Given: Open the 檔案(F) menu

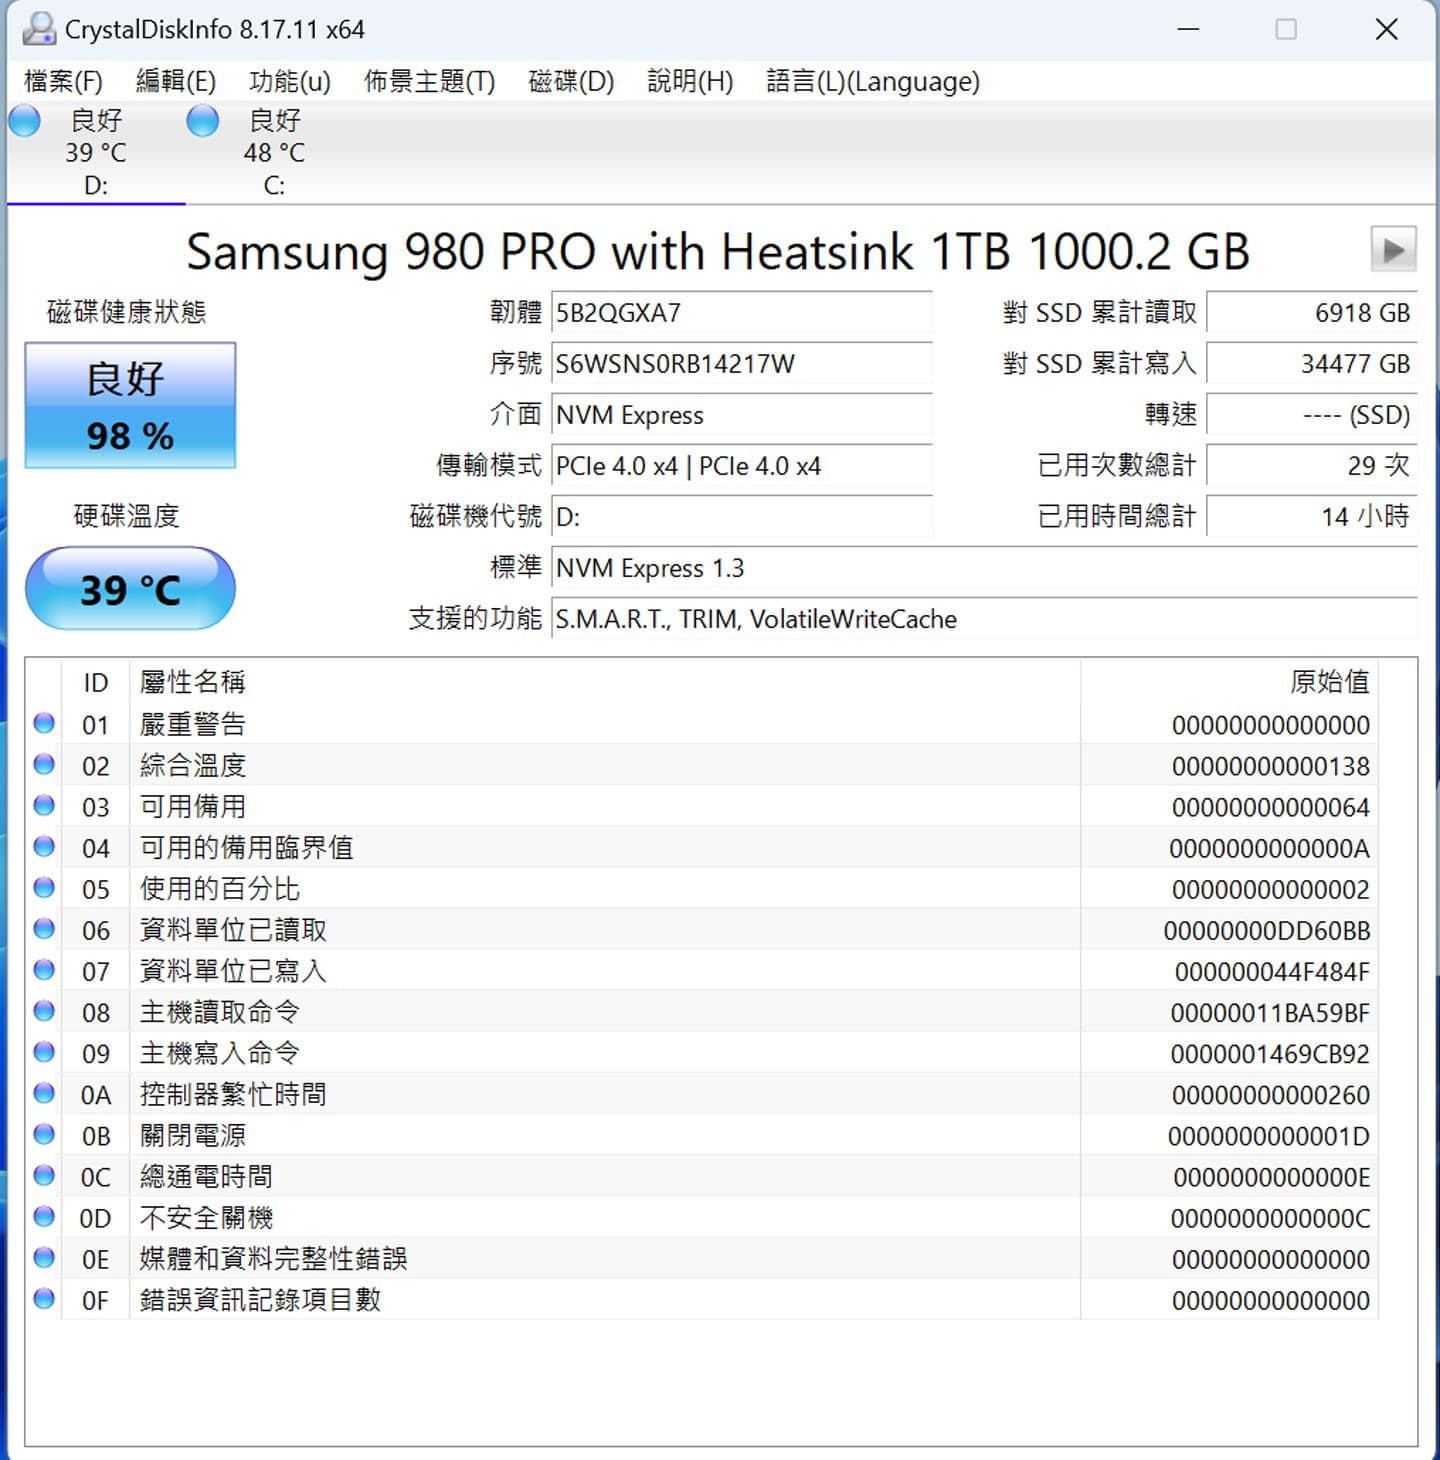Looking at the screenshot, I should (x=62, y=82).
